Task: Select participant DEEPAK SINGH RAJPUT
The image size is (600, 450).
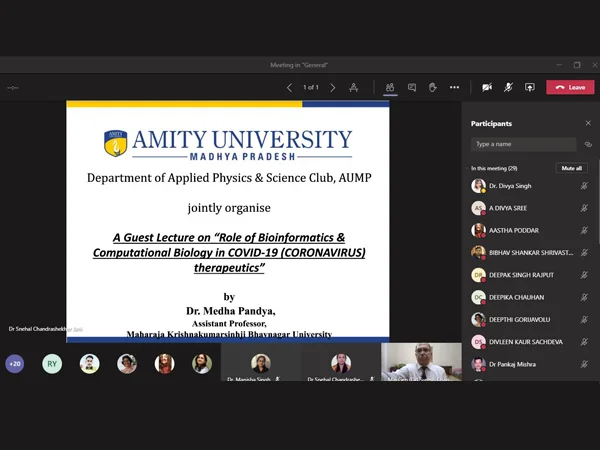Action: coord(529,275)
